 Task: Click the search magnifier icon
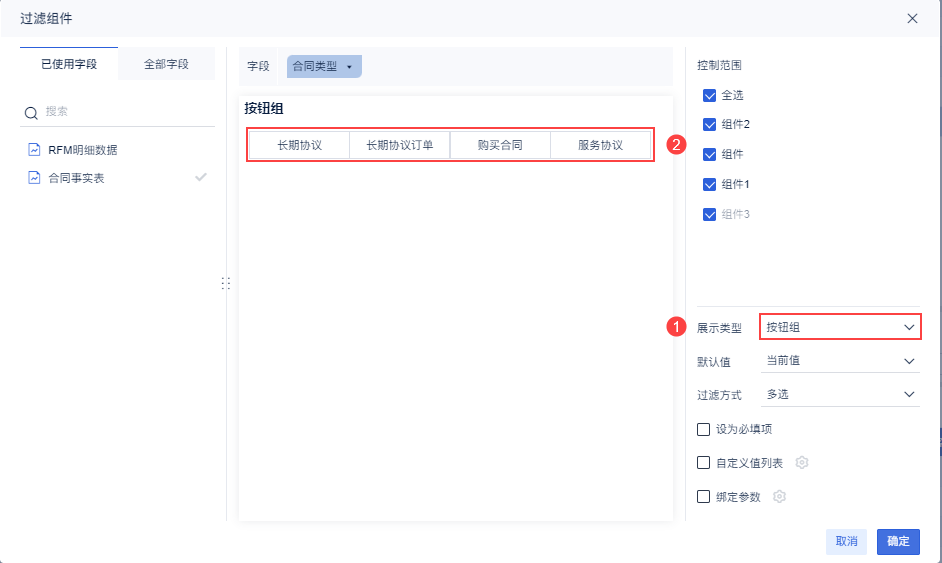tap(31, 113)
